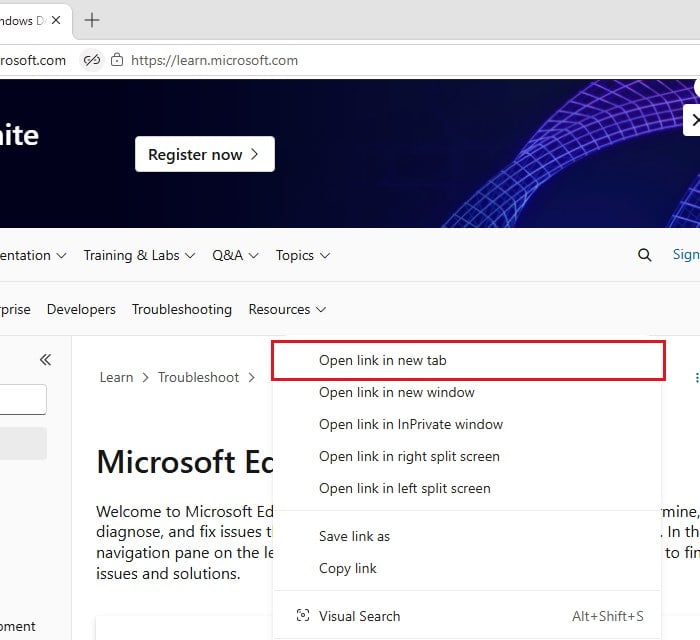Open the Developers nav link
This screenshot has height=640, width=700.
tap(81, 309)
